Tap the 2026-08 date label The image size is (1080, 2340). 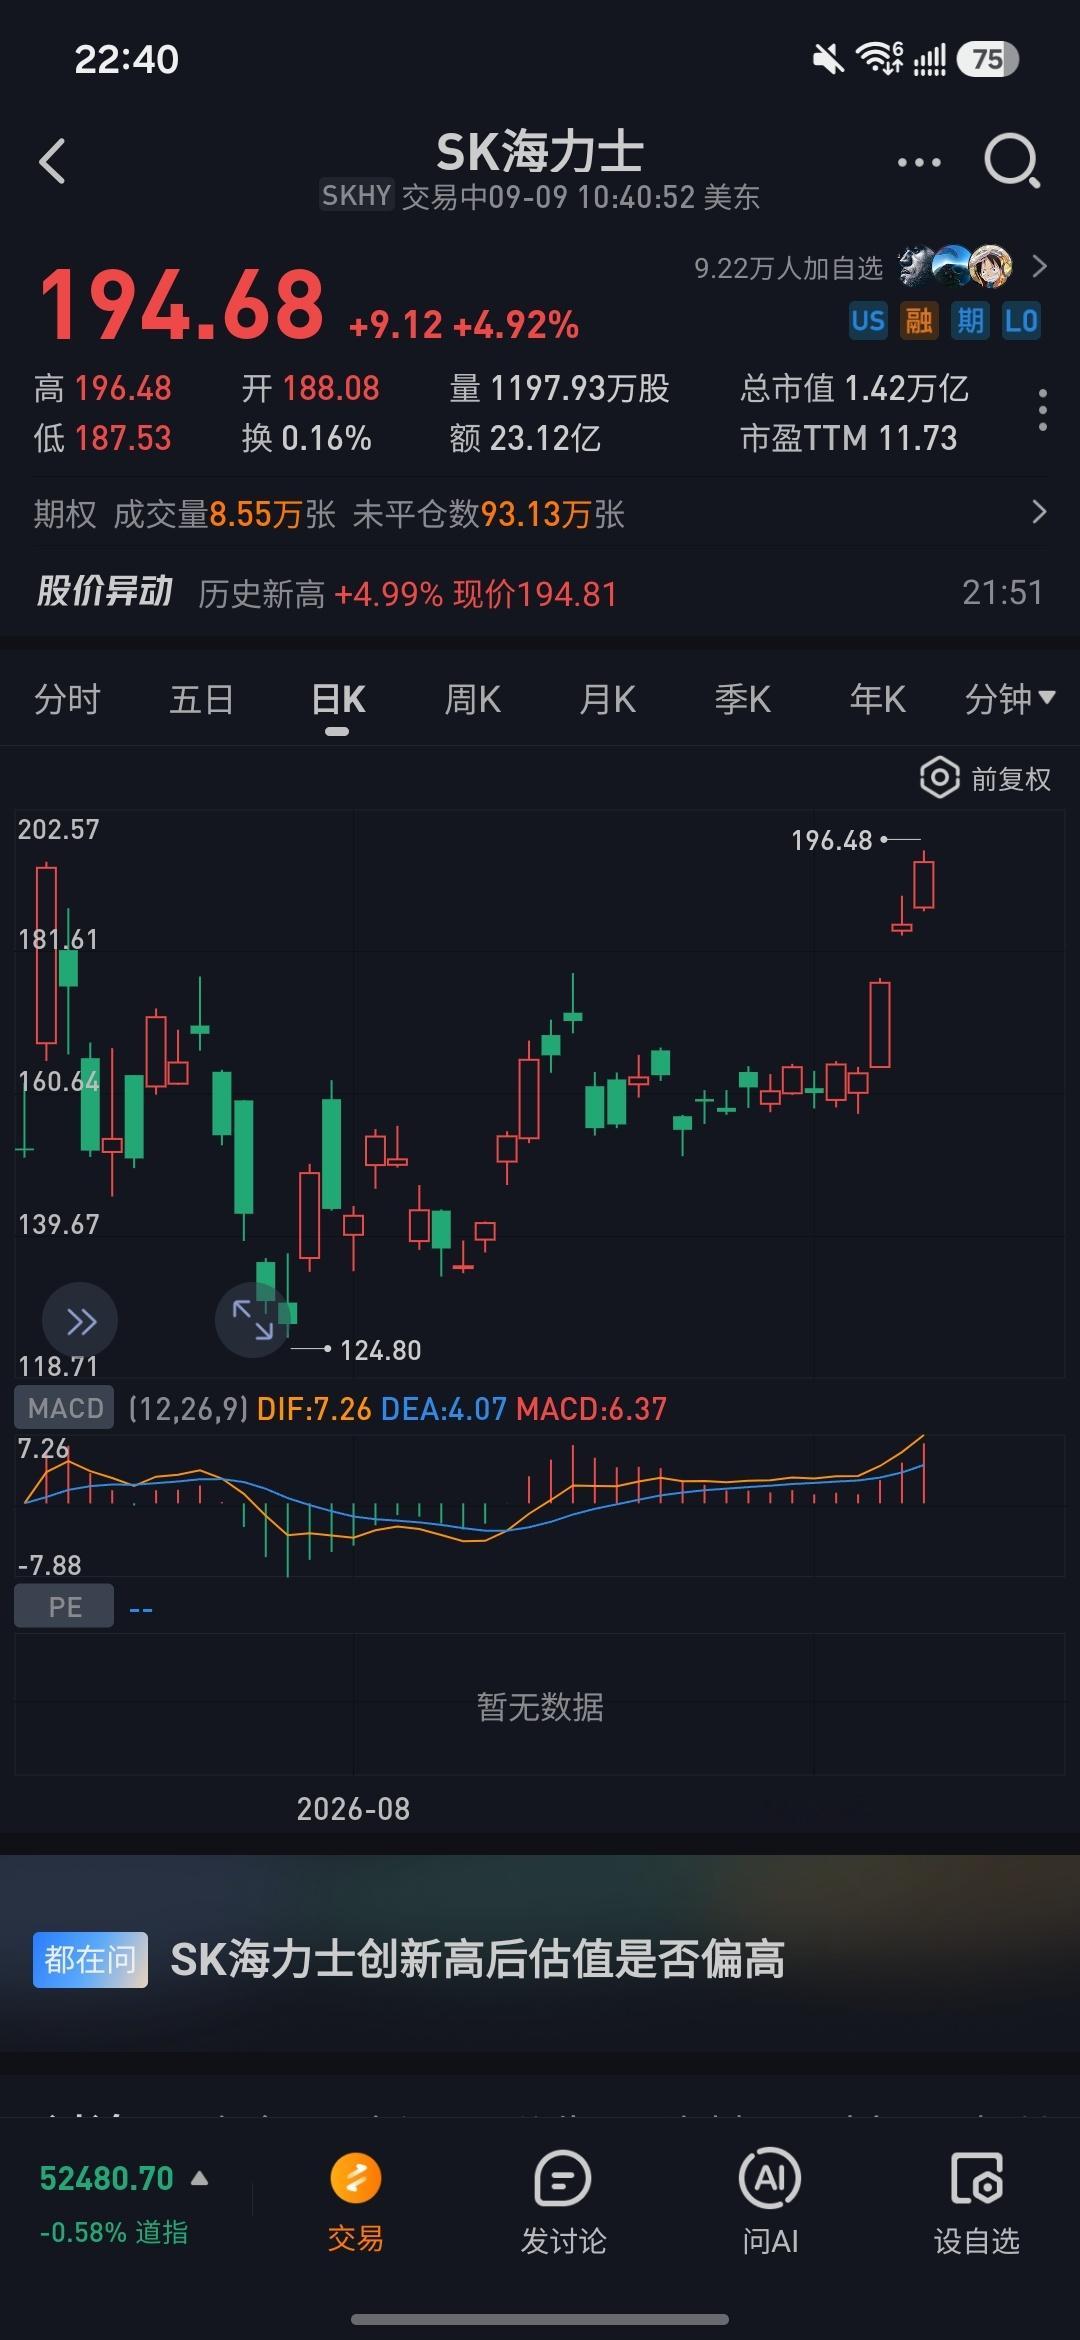[353, 1808]
